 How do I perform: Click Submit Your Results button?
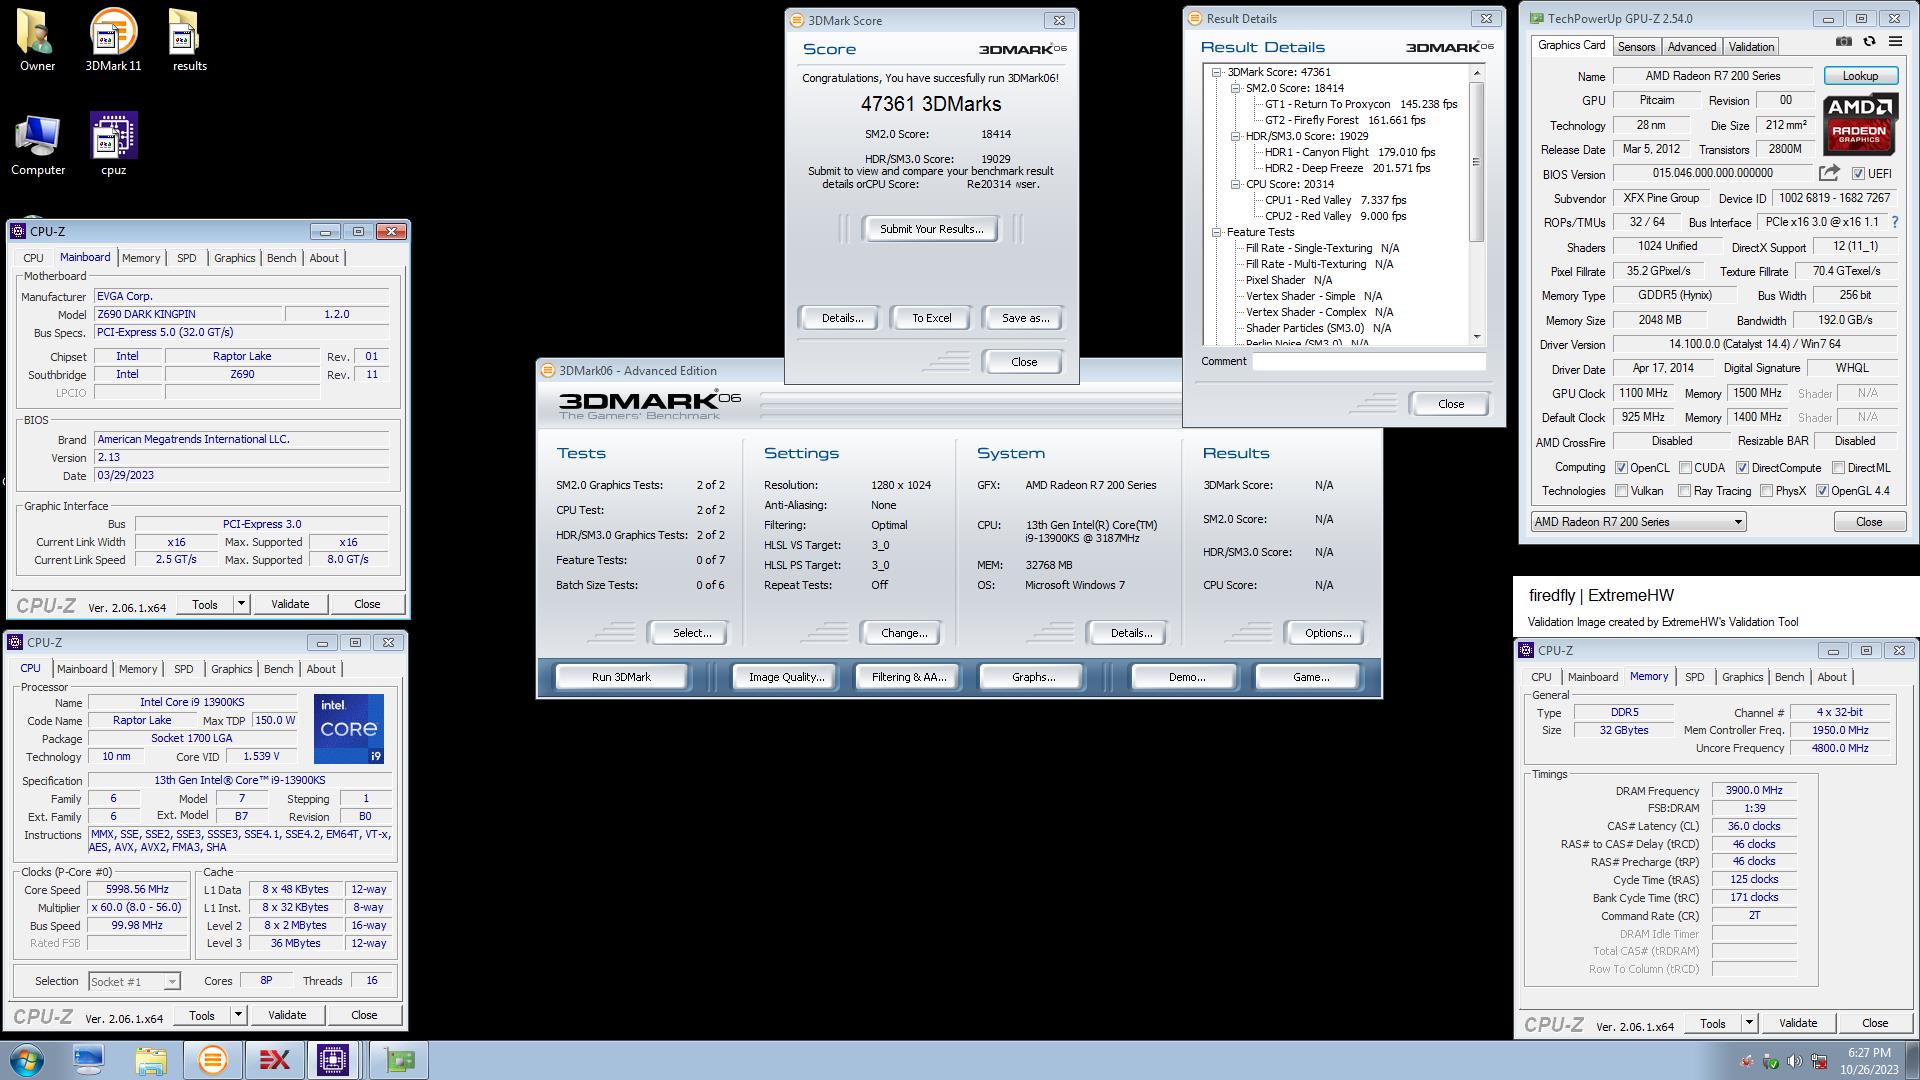pyautogui.click(x=931, y=229)
